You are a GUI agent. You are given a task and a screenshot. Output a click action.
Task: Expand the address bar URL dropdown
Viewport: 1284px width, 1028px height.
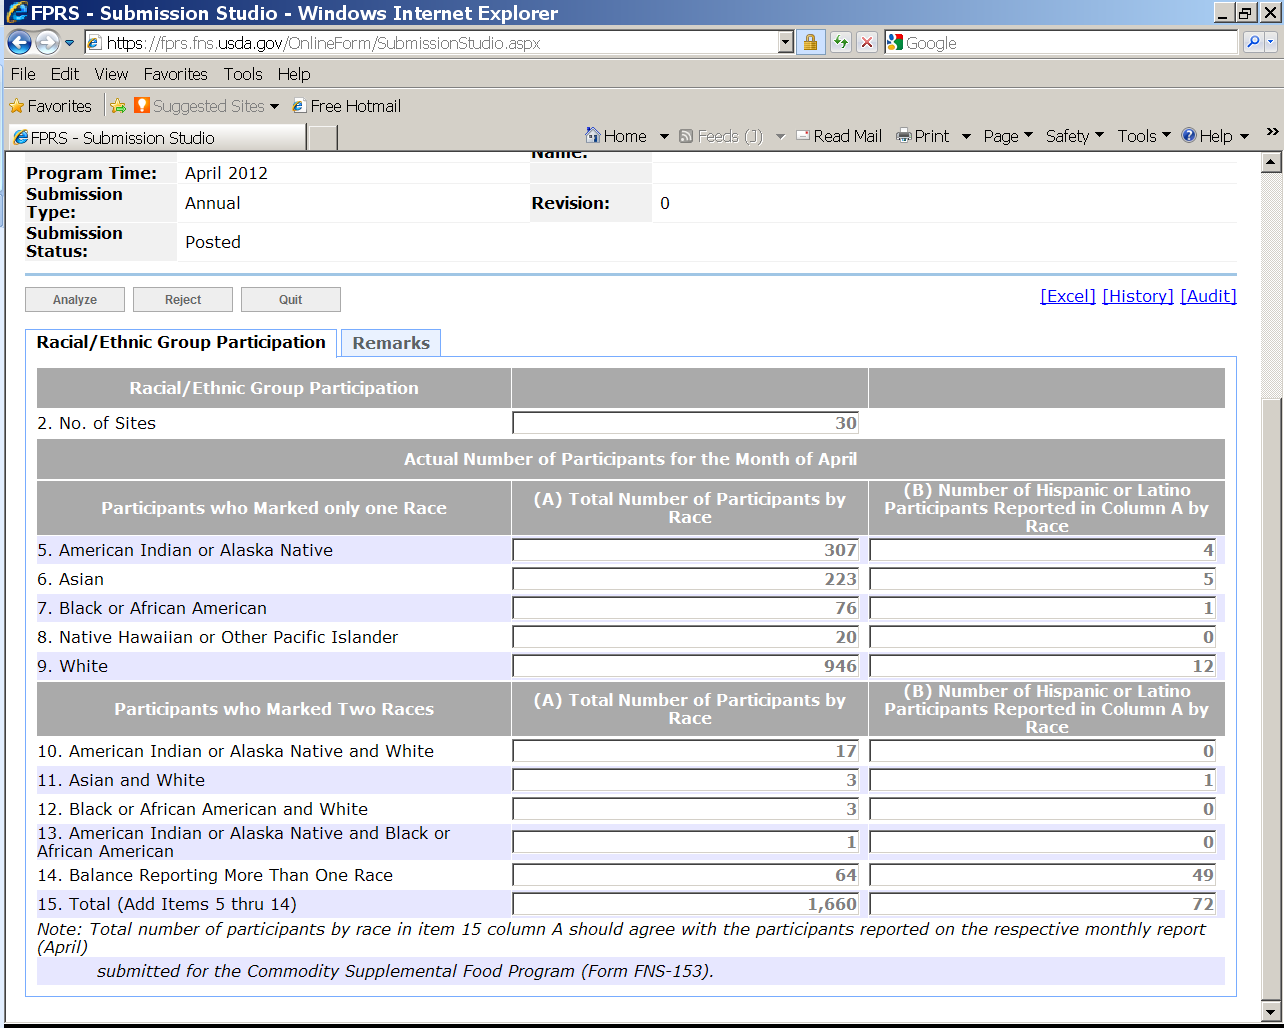pos(785,43)
